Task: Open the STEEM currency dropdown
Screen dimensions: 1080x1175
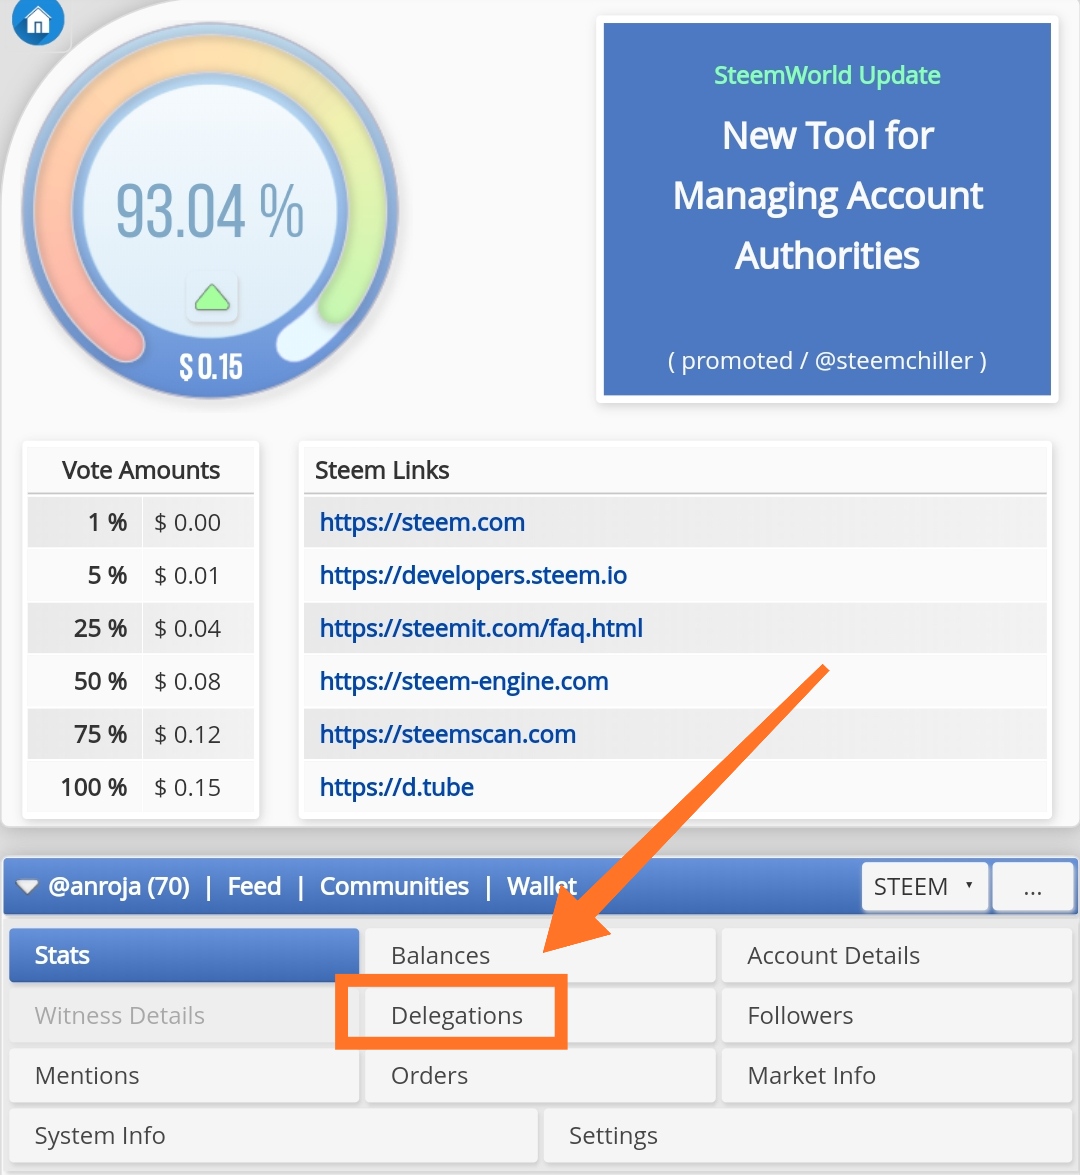Action: (x=925, y=886)
